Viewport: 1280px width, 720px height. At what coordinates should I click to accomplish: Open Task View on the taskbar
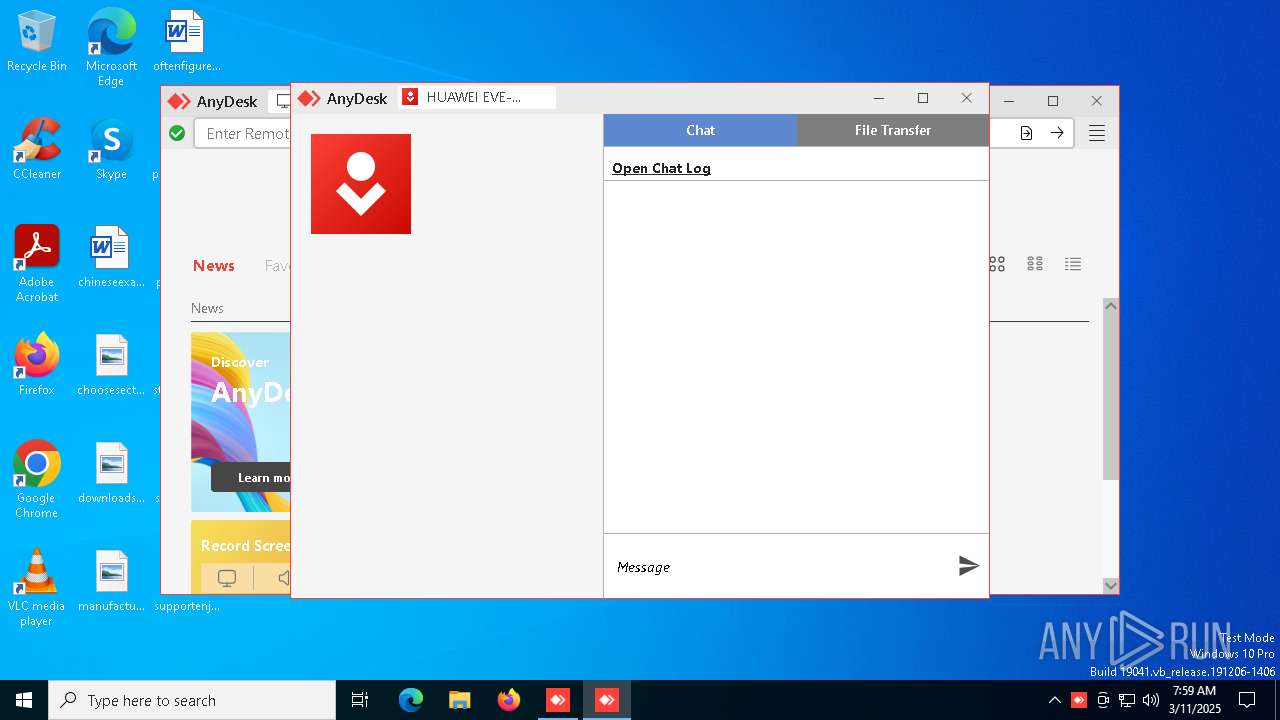[x=360, y=700]
